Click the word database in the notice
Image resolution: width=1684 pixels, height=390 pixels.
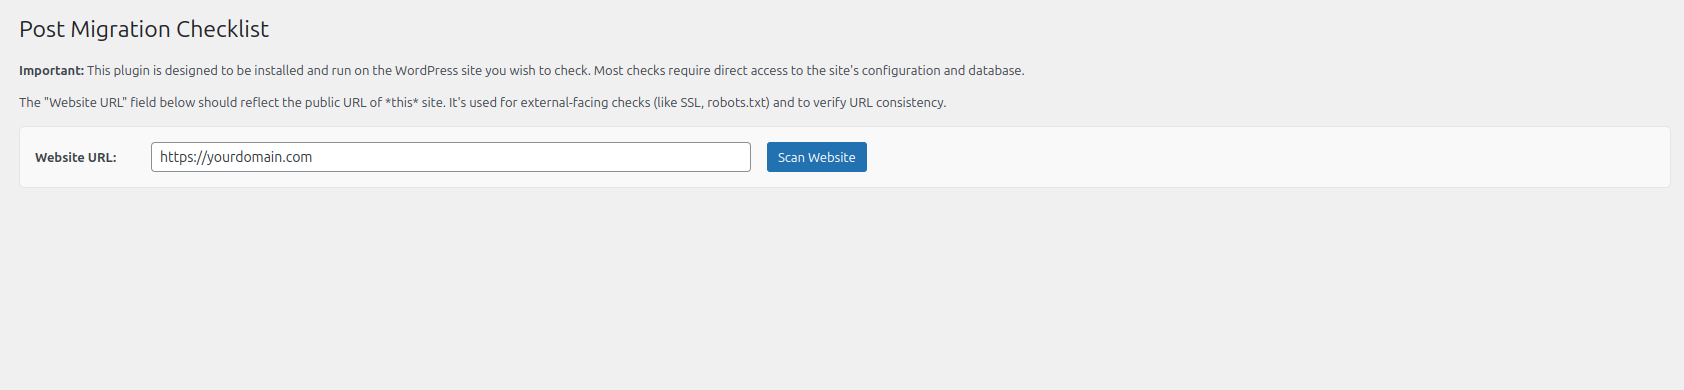pyautogui.click(x=995, y=71)
